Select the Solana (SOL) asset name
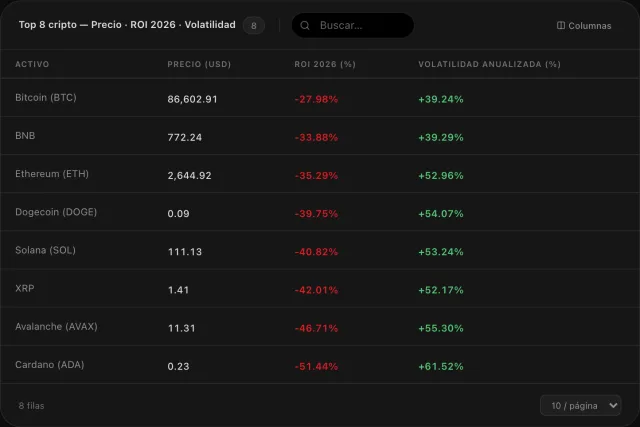Viewport: 640px width, 427px height. coord(45,250)
